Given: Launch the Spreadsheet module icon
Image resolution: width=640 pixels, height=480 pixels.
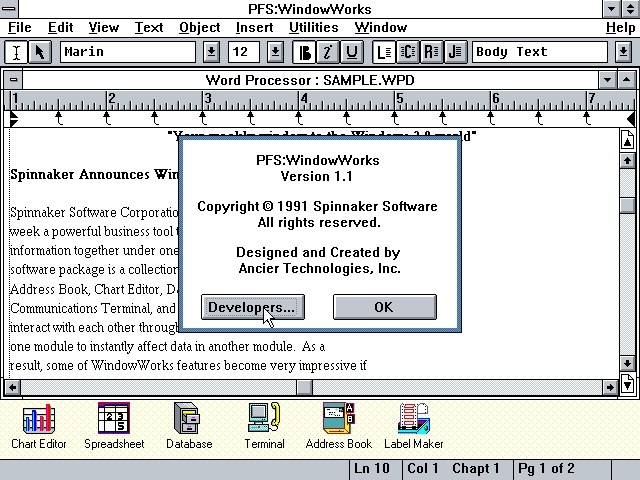Looking at the screenshot, I should (x=113, y=418).
